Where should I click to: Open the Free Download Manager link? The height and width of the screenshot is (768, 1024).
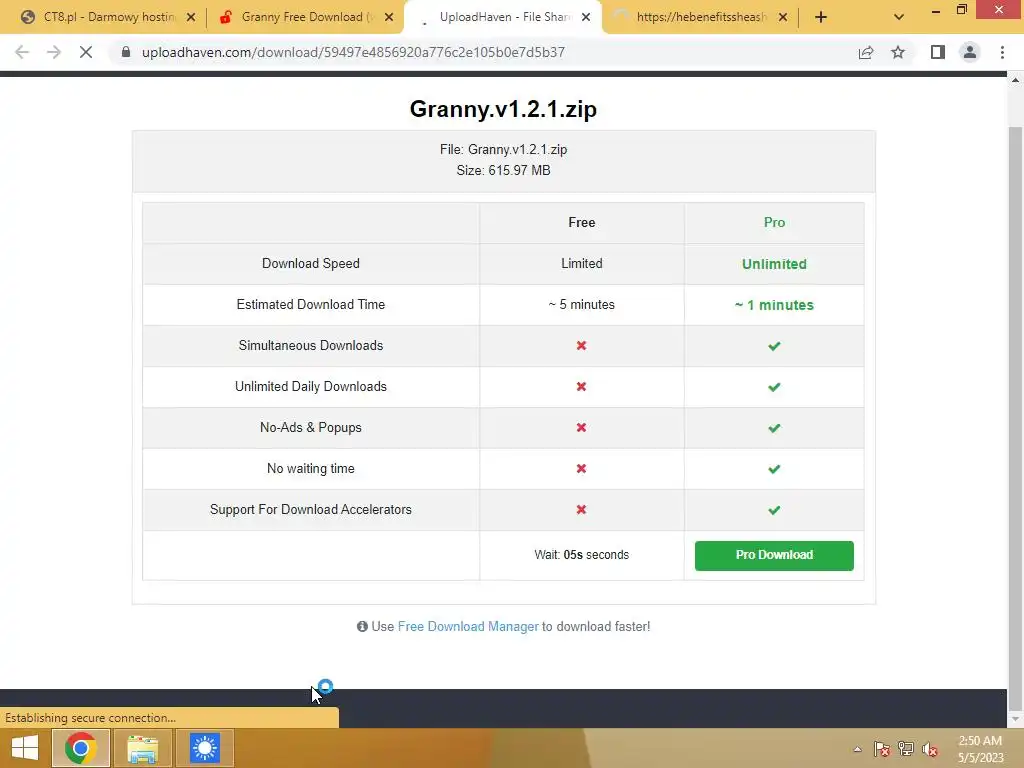pos(468,626)
